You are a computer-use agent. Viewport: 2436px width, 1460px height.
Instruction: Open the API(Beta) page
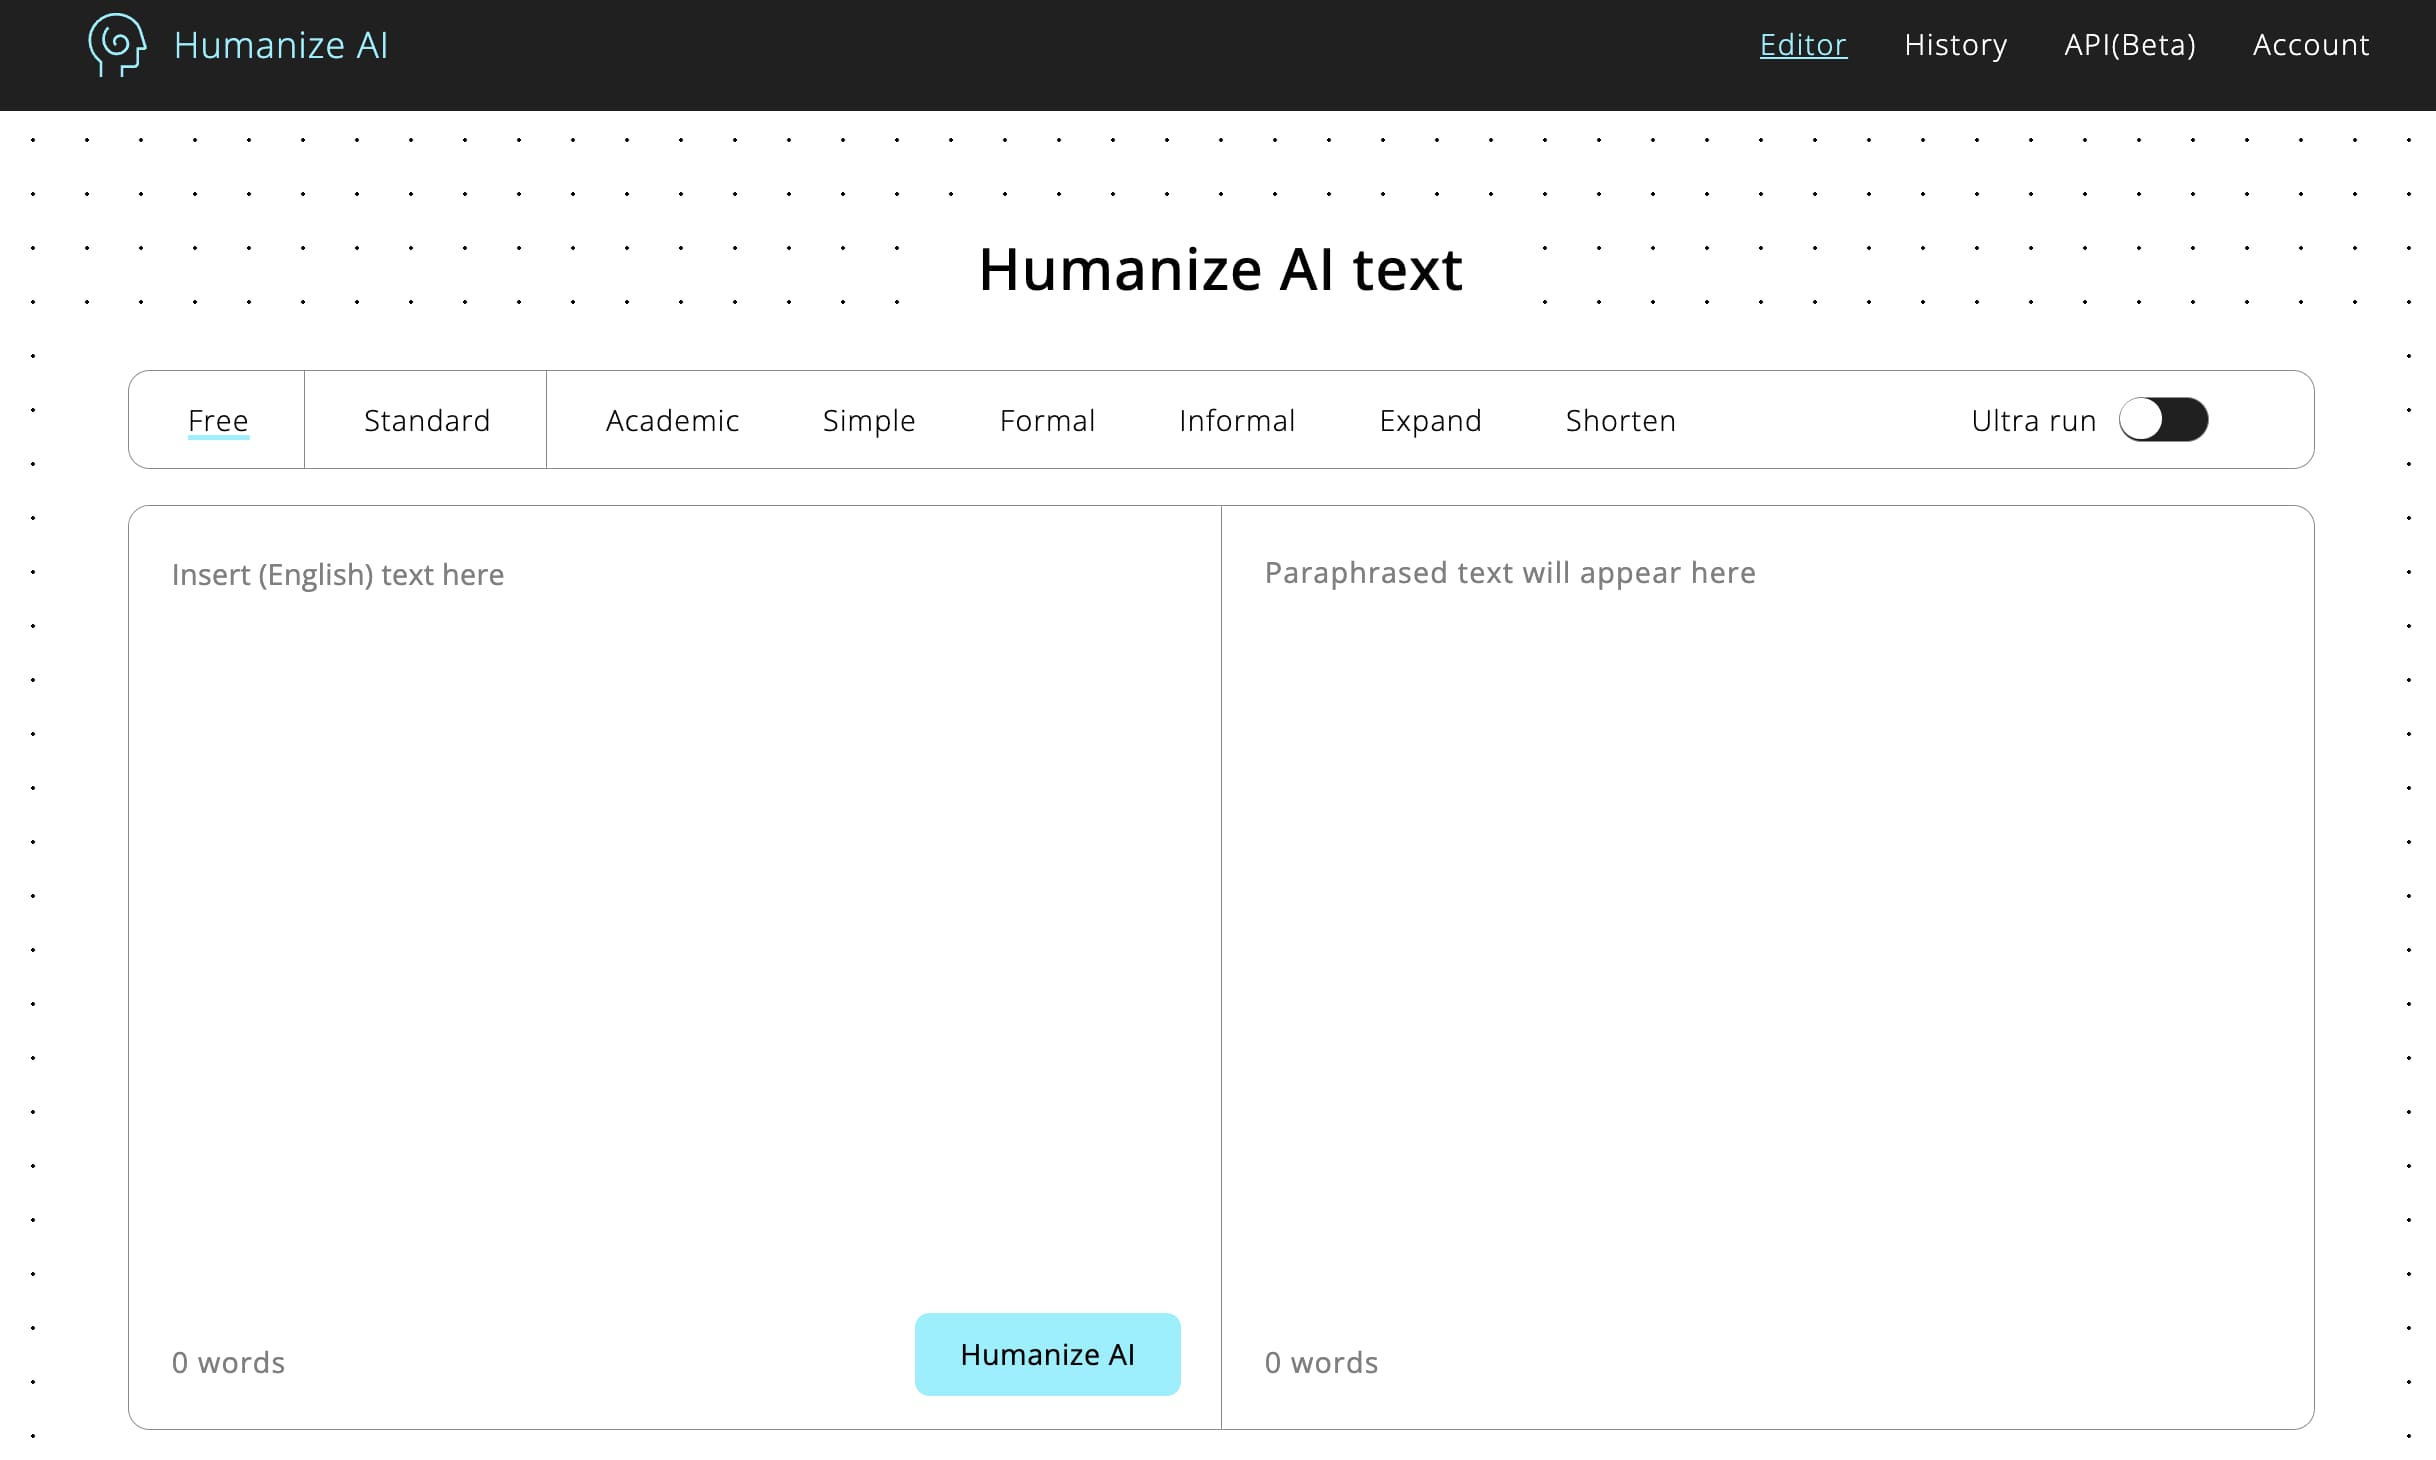(x=2130, y=45)
